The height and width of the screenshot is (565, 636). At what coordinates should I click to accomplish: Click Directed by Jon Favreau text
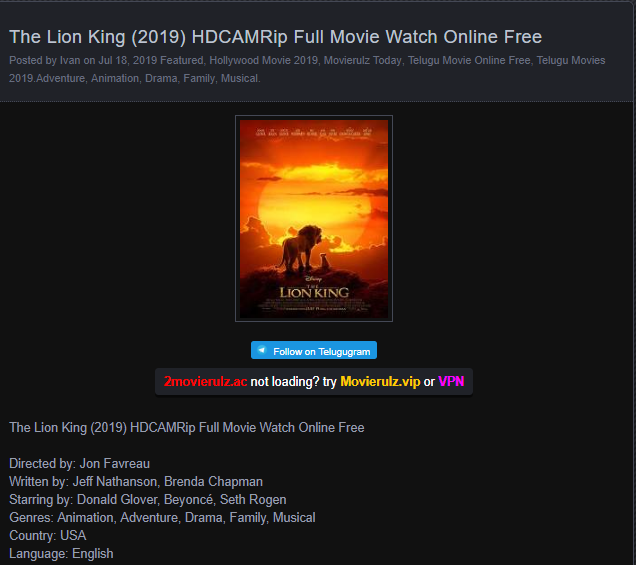[80, 464]
